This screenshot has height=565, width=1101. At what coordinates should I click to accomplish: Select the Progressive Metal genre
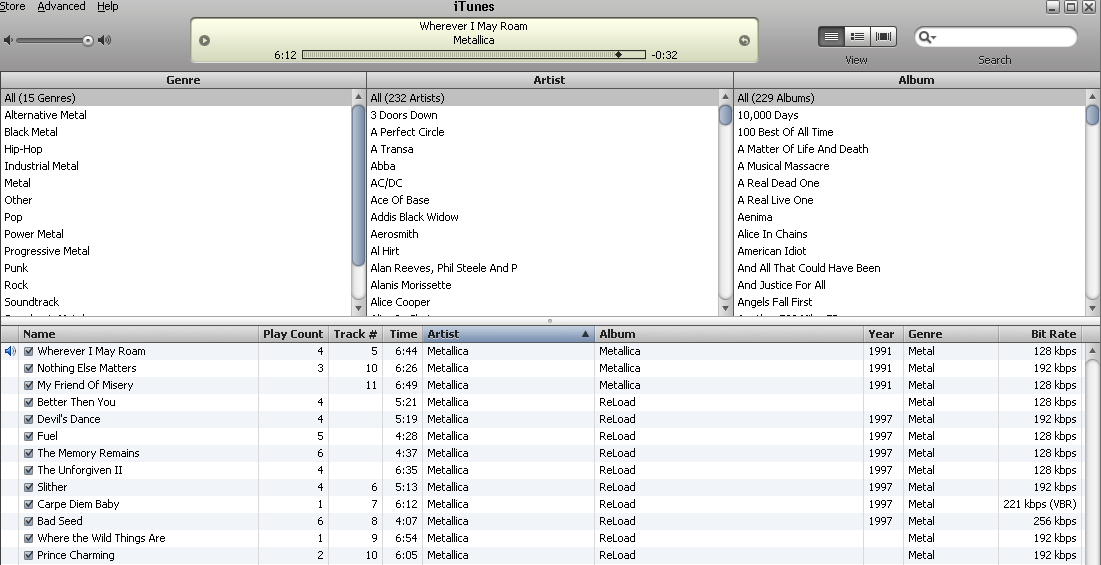(176, 251)
